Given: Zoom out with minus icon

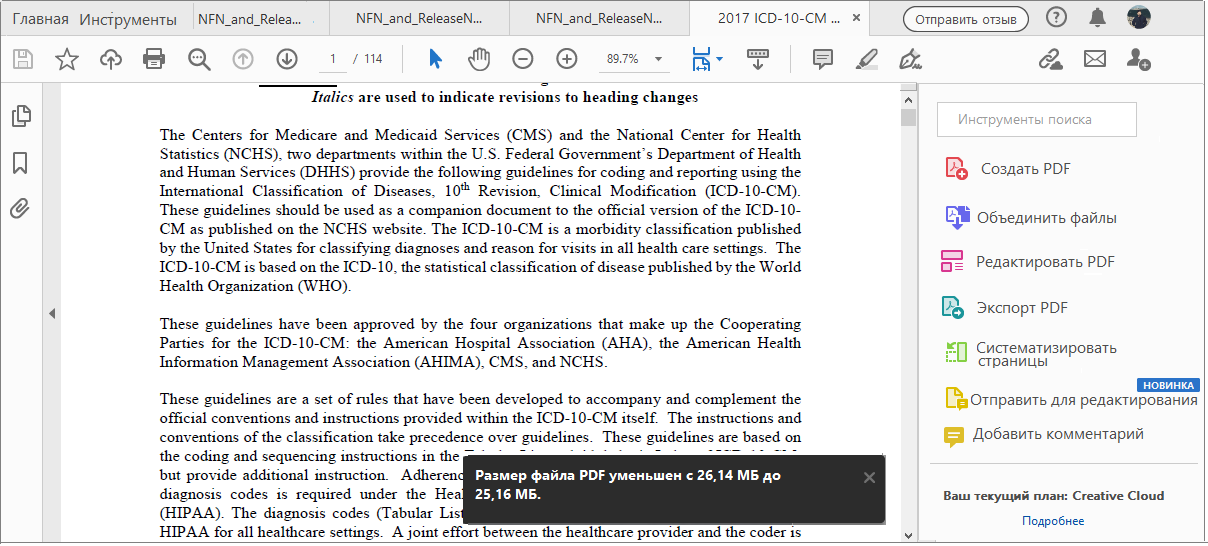Looking at the screenshot, I should [x=523, y=59].
